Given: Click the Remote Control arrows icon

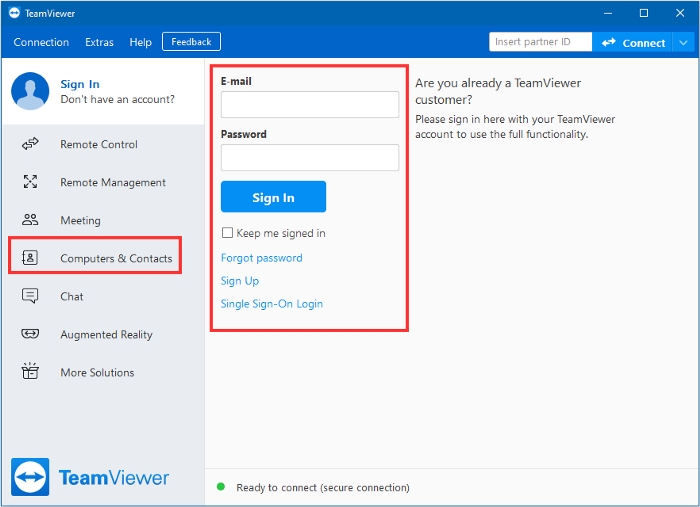Looking at the screenshot, I should coord(30,144).
